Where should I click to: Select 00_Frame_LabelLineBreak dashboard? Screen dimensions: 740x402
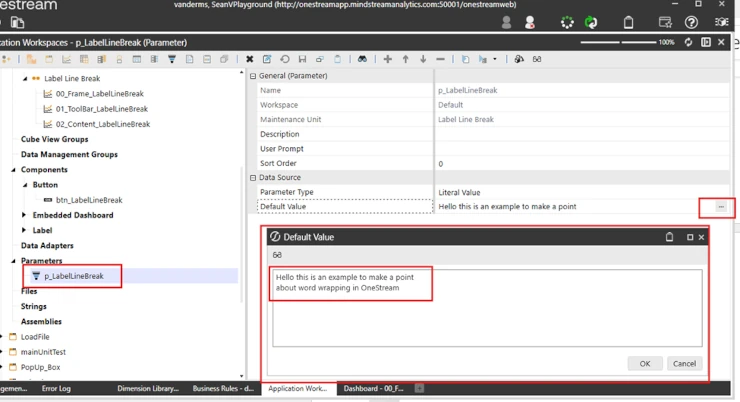point(100,94)
